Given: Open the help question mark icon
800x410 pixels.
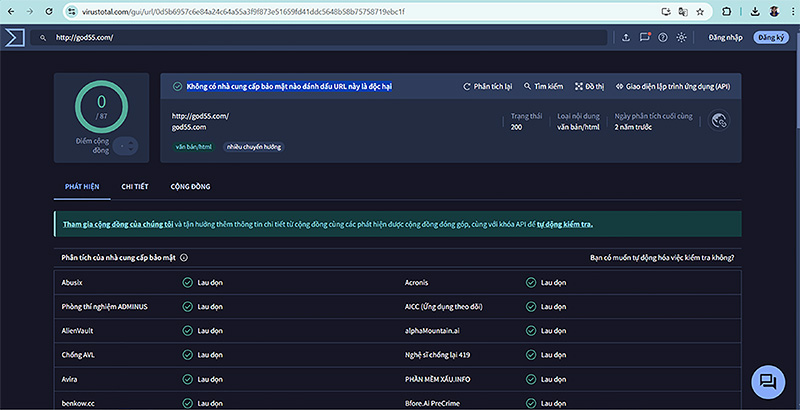Looking at the screenshot, I should click(663, 37).
